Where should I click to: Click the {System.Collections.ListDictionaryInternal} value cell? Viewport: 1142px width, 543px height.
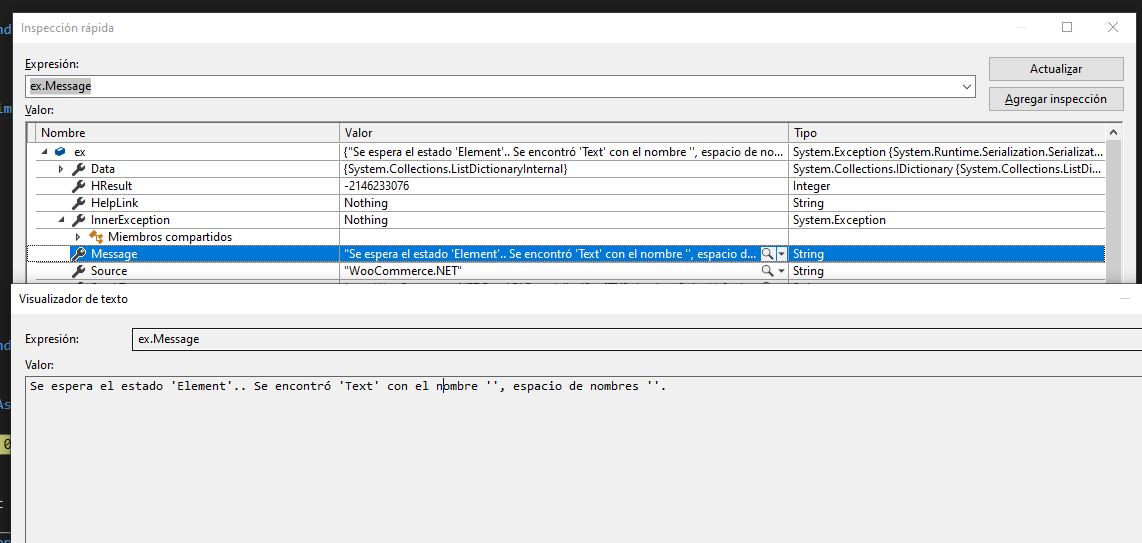click(564, 169)
